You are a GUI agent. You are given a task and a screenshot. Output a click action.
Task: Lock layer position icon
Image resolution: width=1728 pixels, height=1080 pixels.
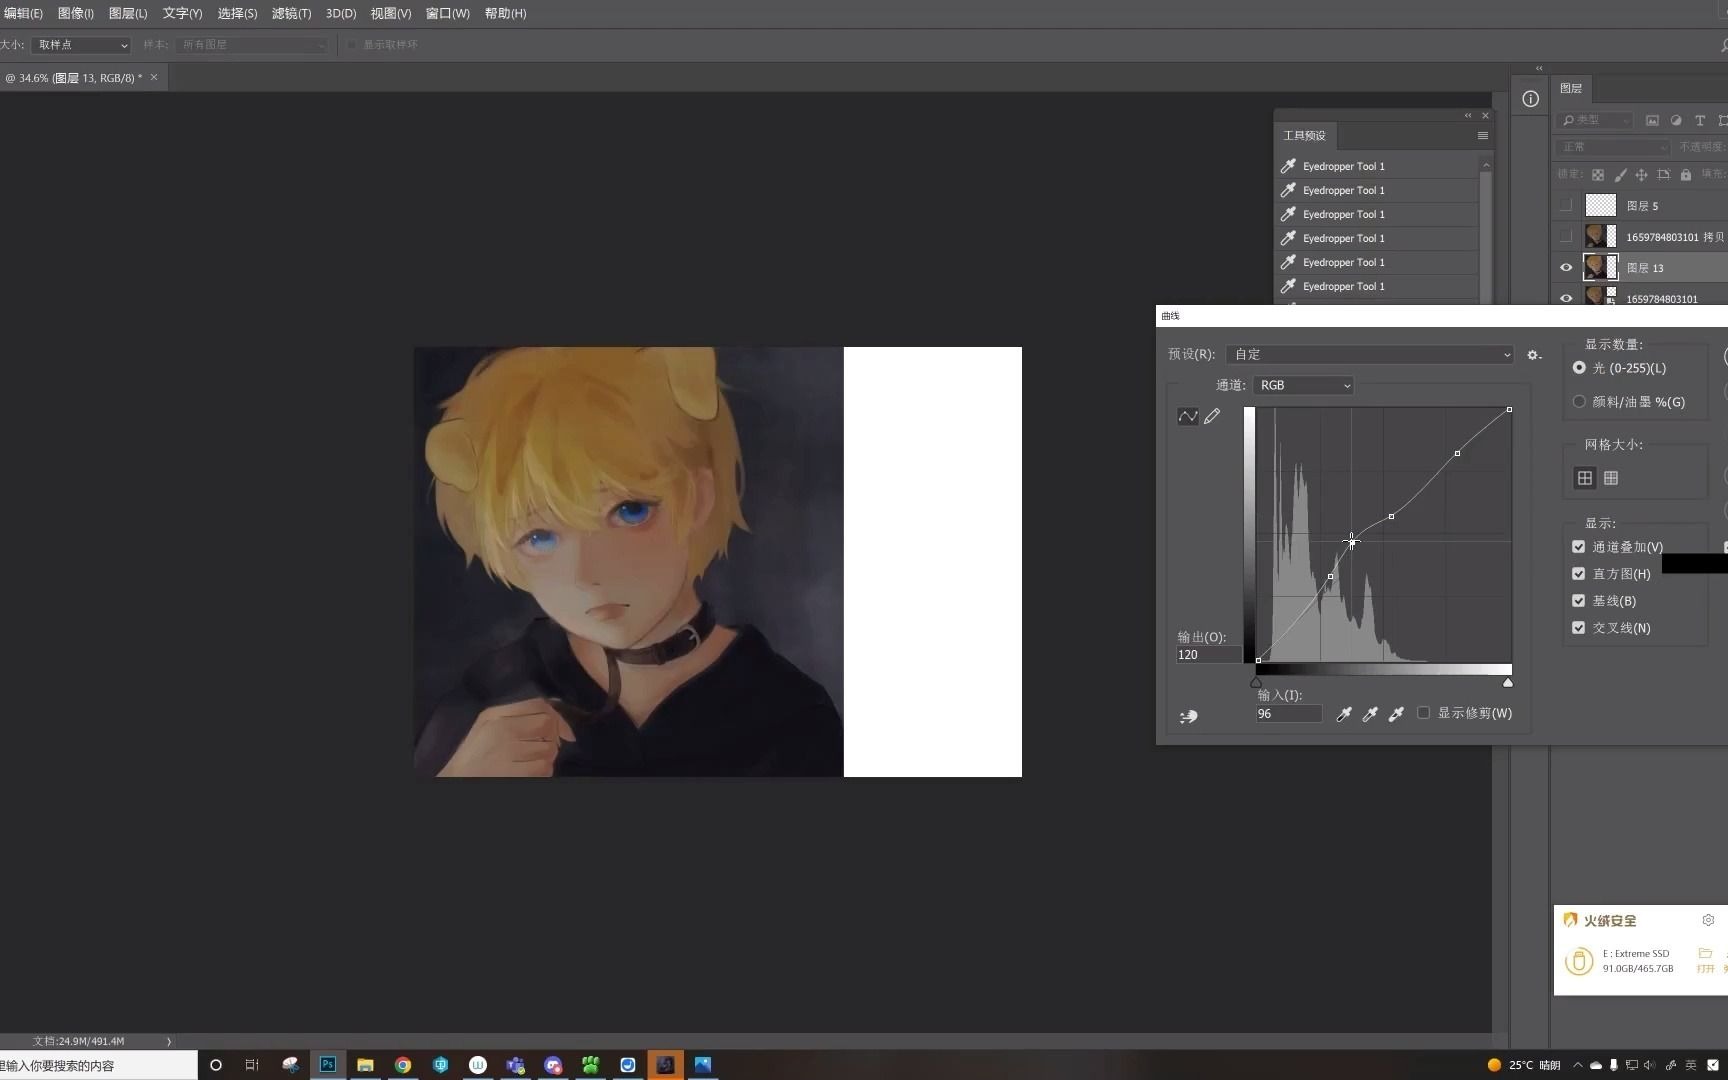click(1641, 175)
